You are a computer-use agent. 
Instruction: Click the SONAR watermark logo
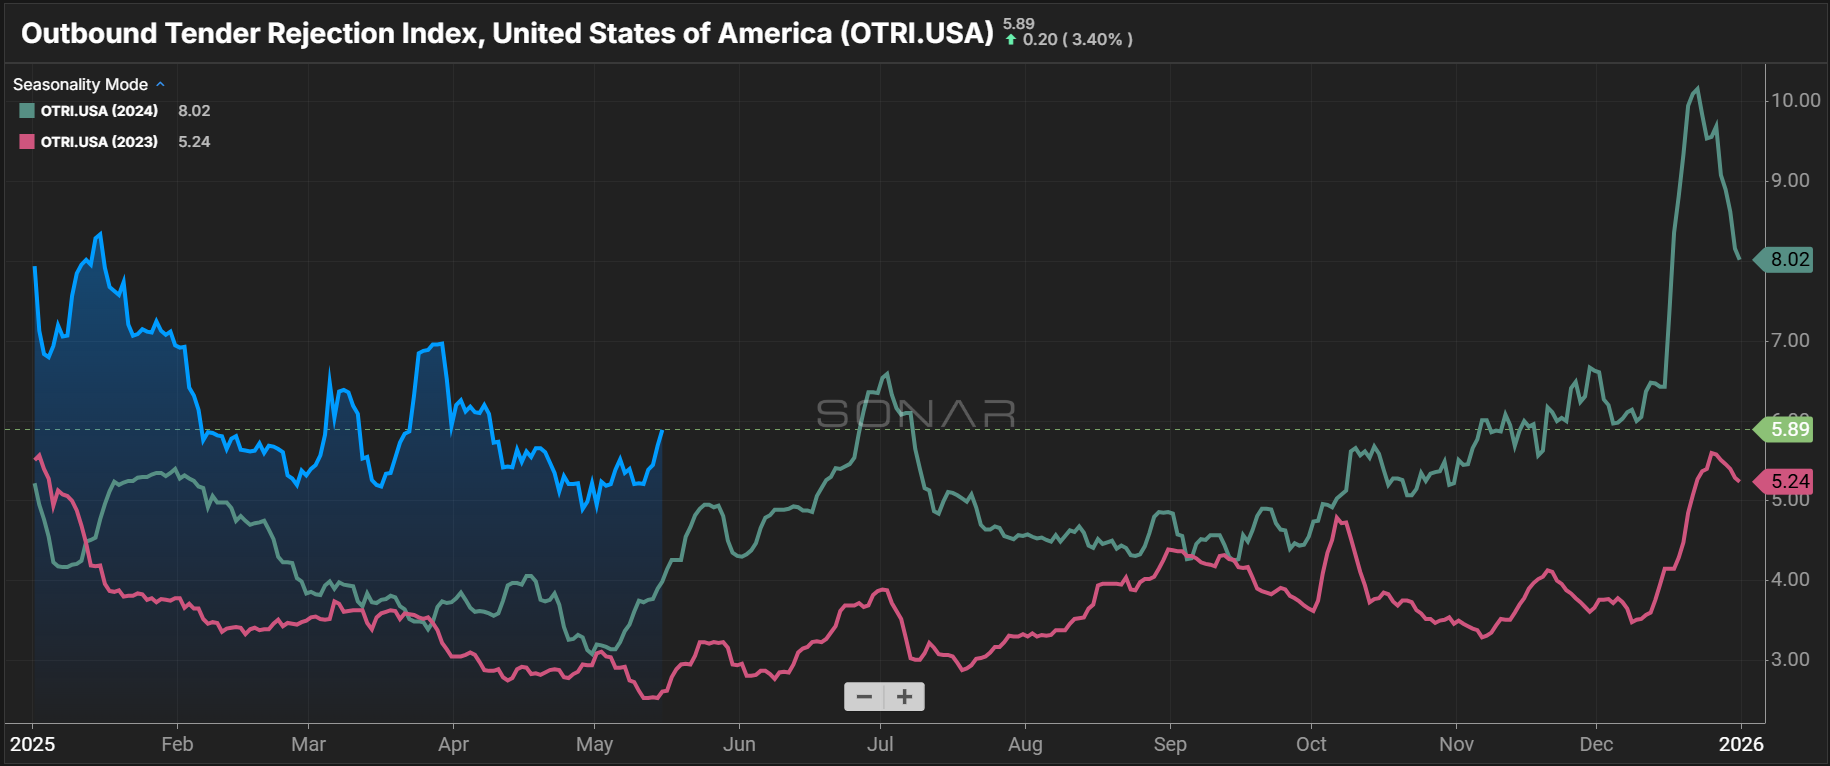coord(915,413)
